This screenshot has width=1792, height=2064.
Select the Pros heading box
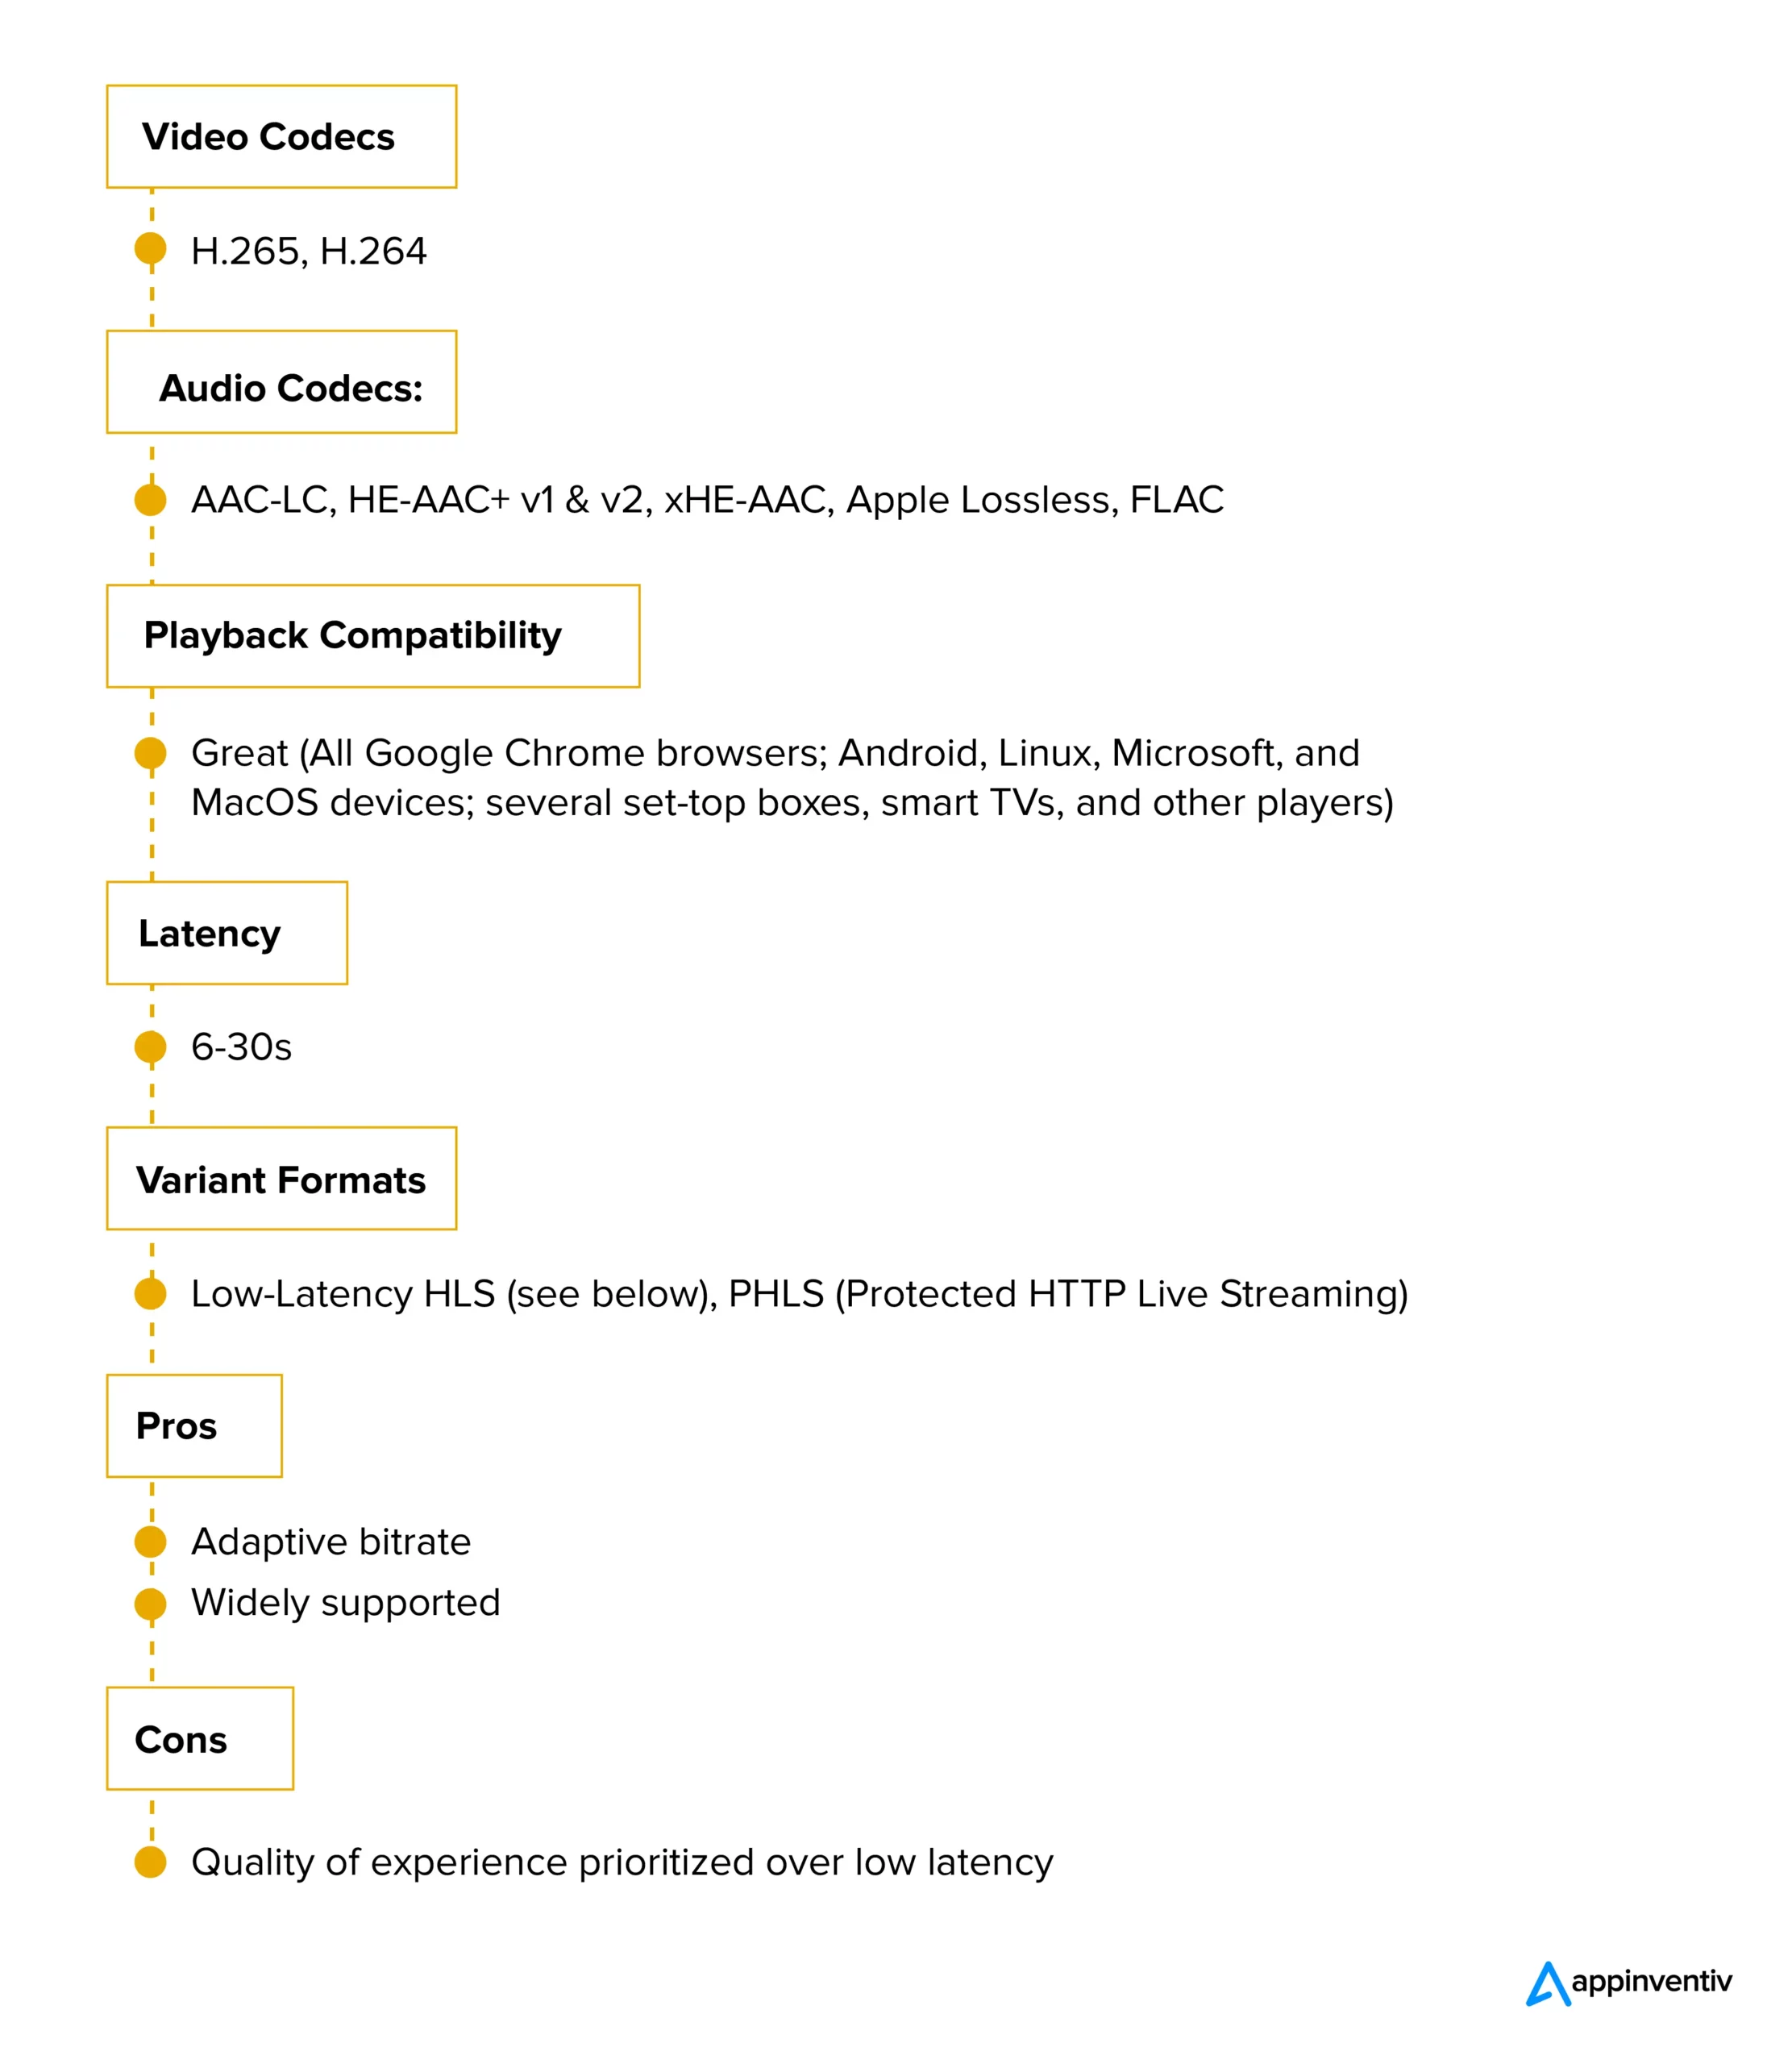click(195, 1426)
